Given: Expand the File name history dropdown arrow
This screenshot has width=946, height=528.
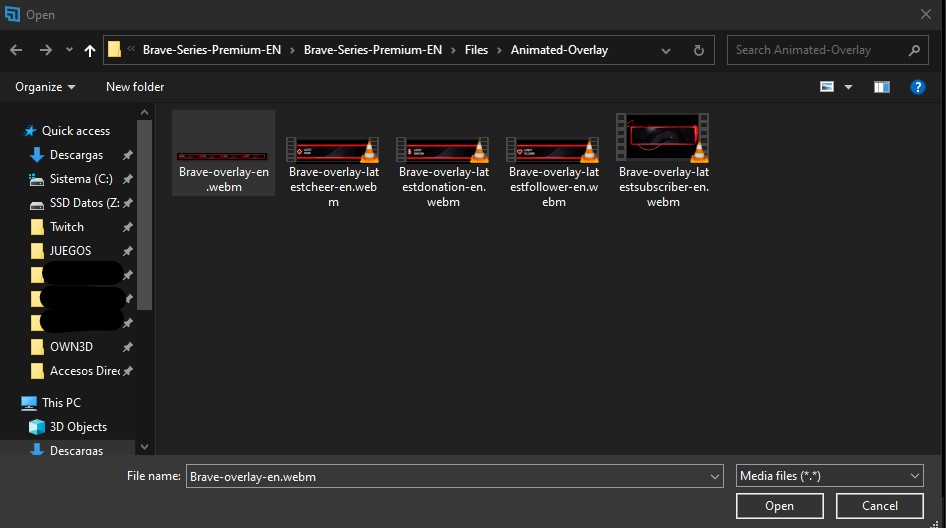Looking at the screenshot, I should [x=713, y=477].
